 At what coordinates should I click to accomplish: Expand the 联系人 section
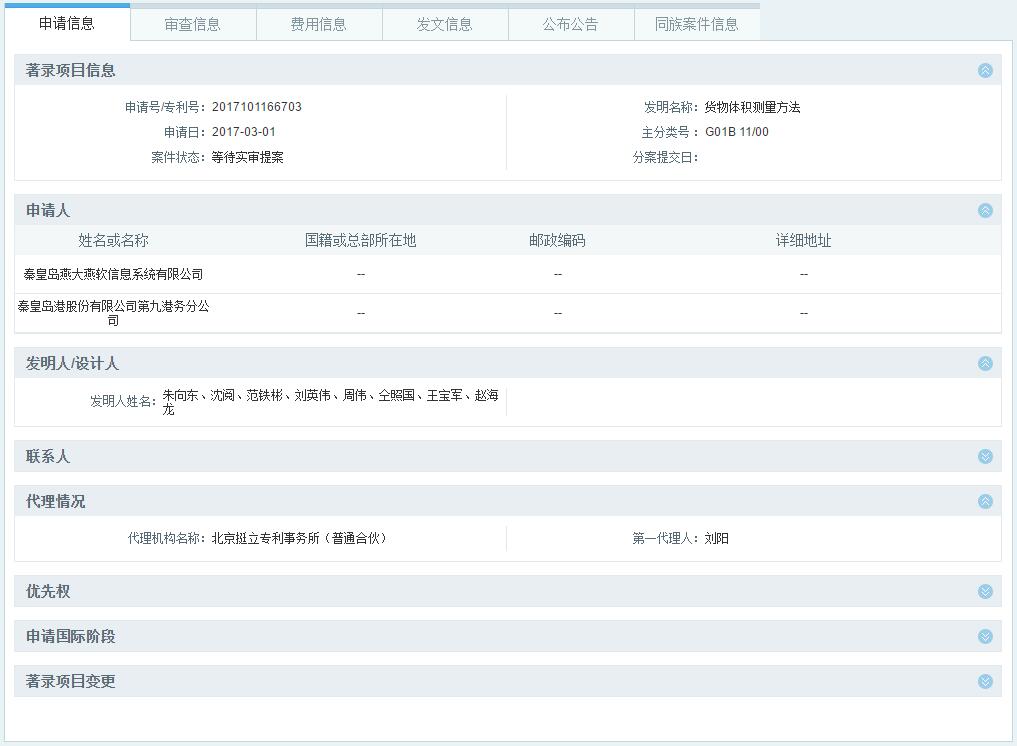(x=985, y=457)
